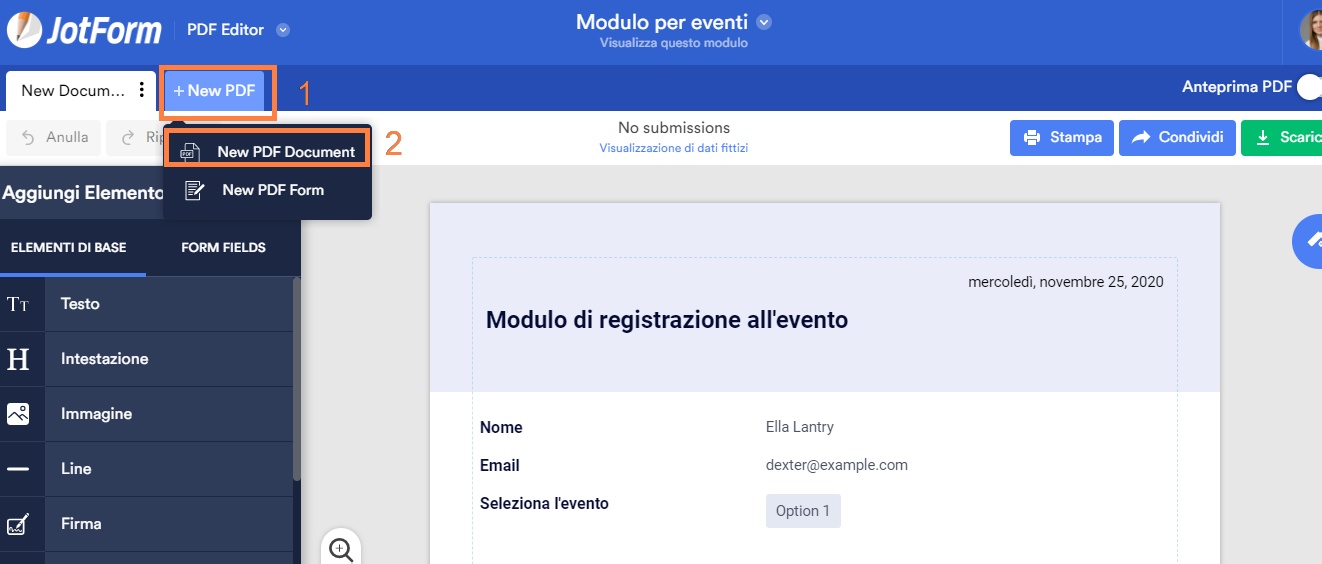Click the zoom in magnifier icon

pos(341,549)
